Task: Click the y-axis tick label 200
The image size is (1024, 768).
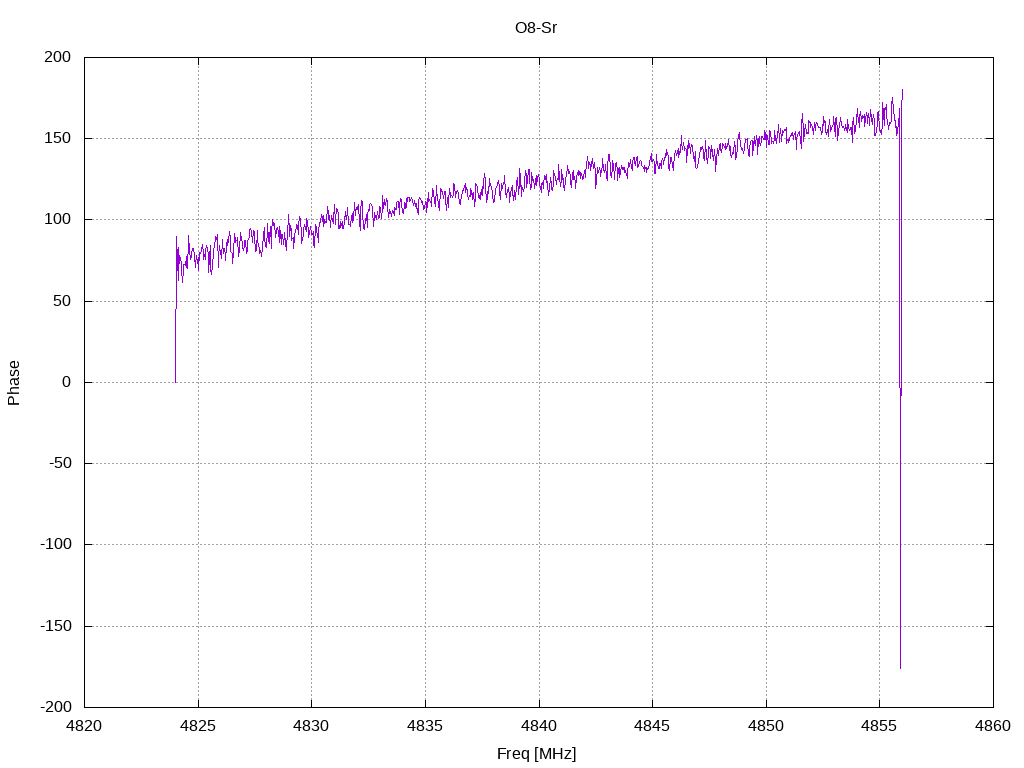Action: (x=57, y=57)
